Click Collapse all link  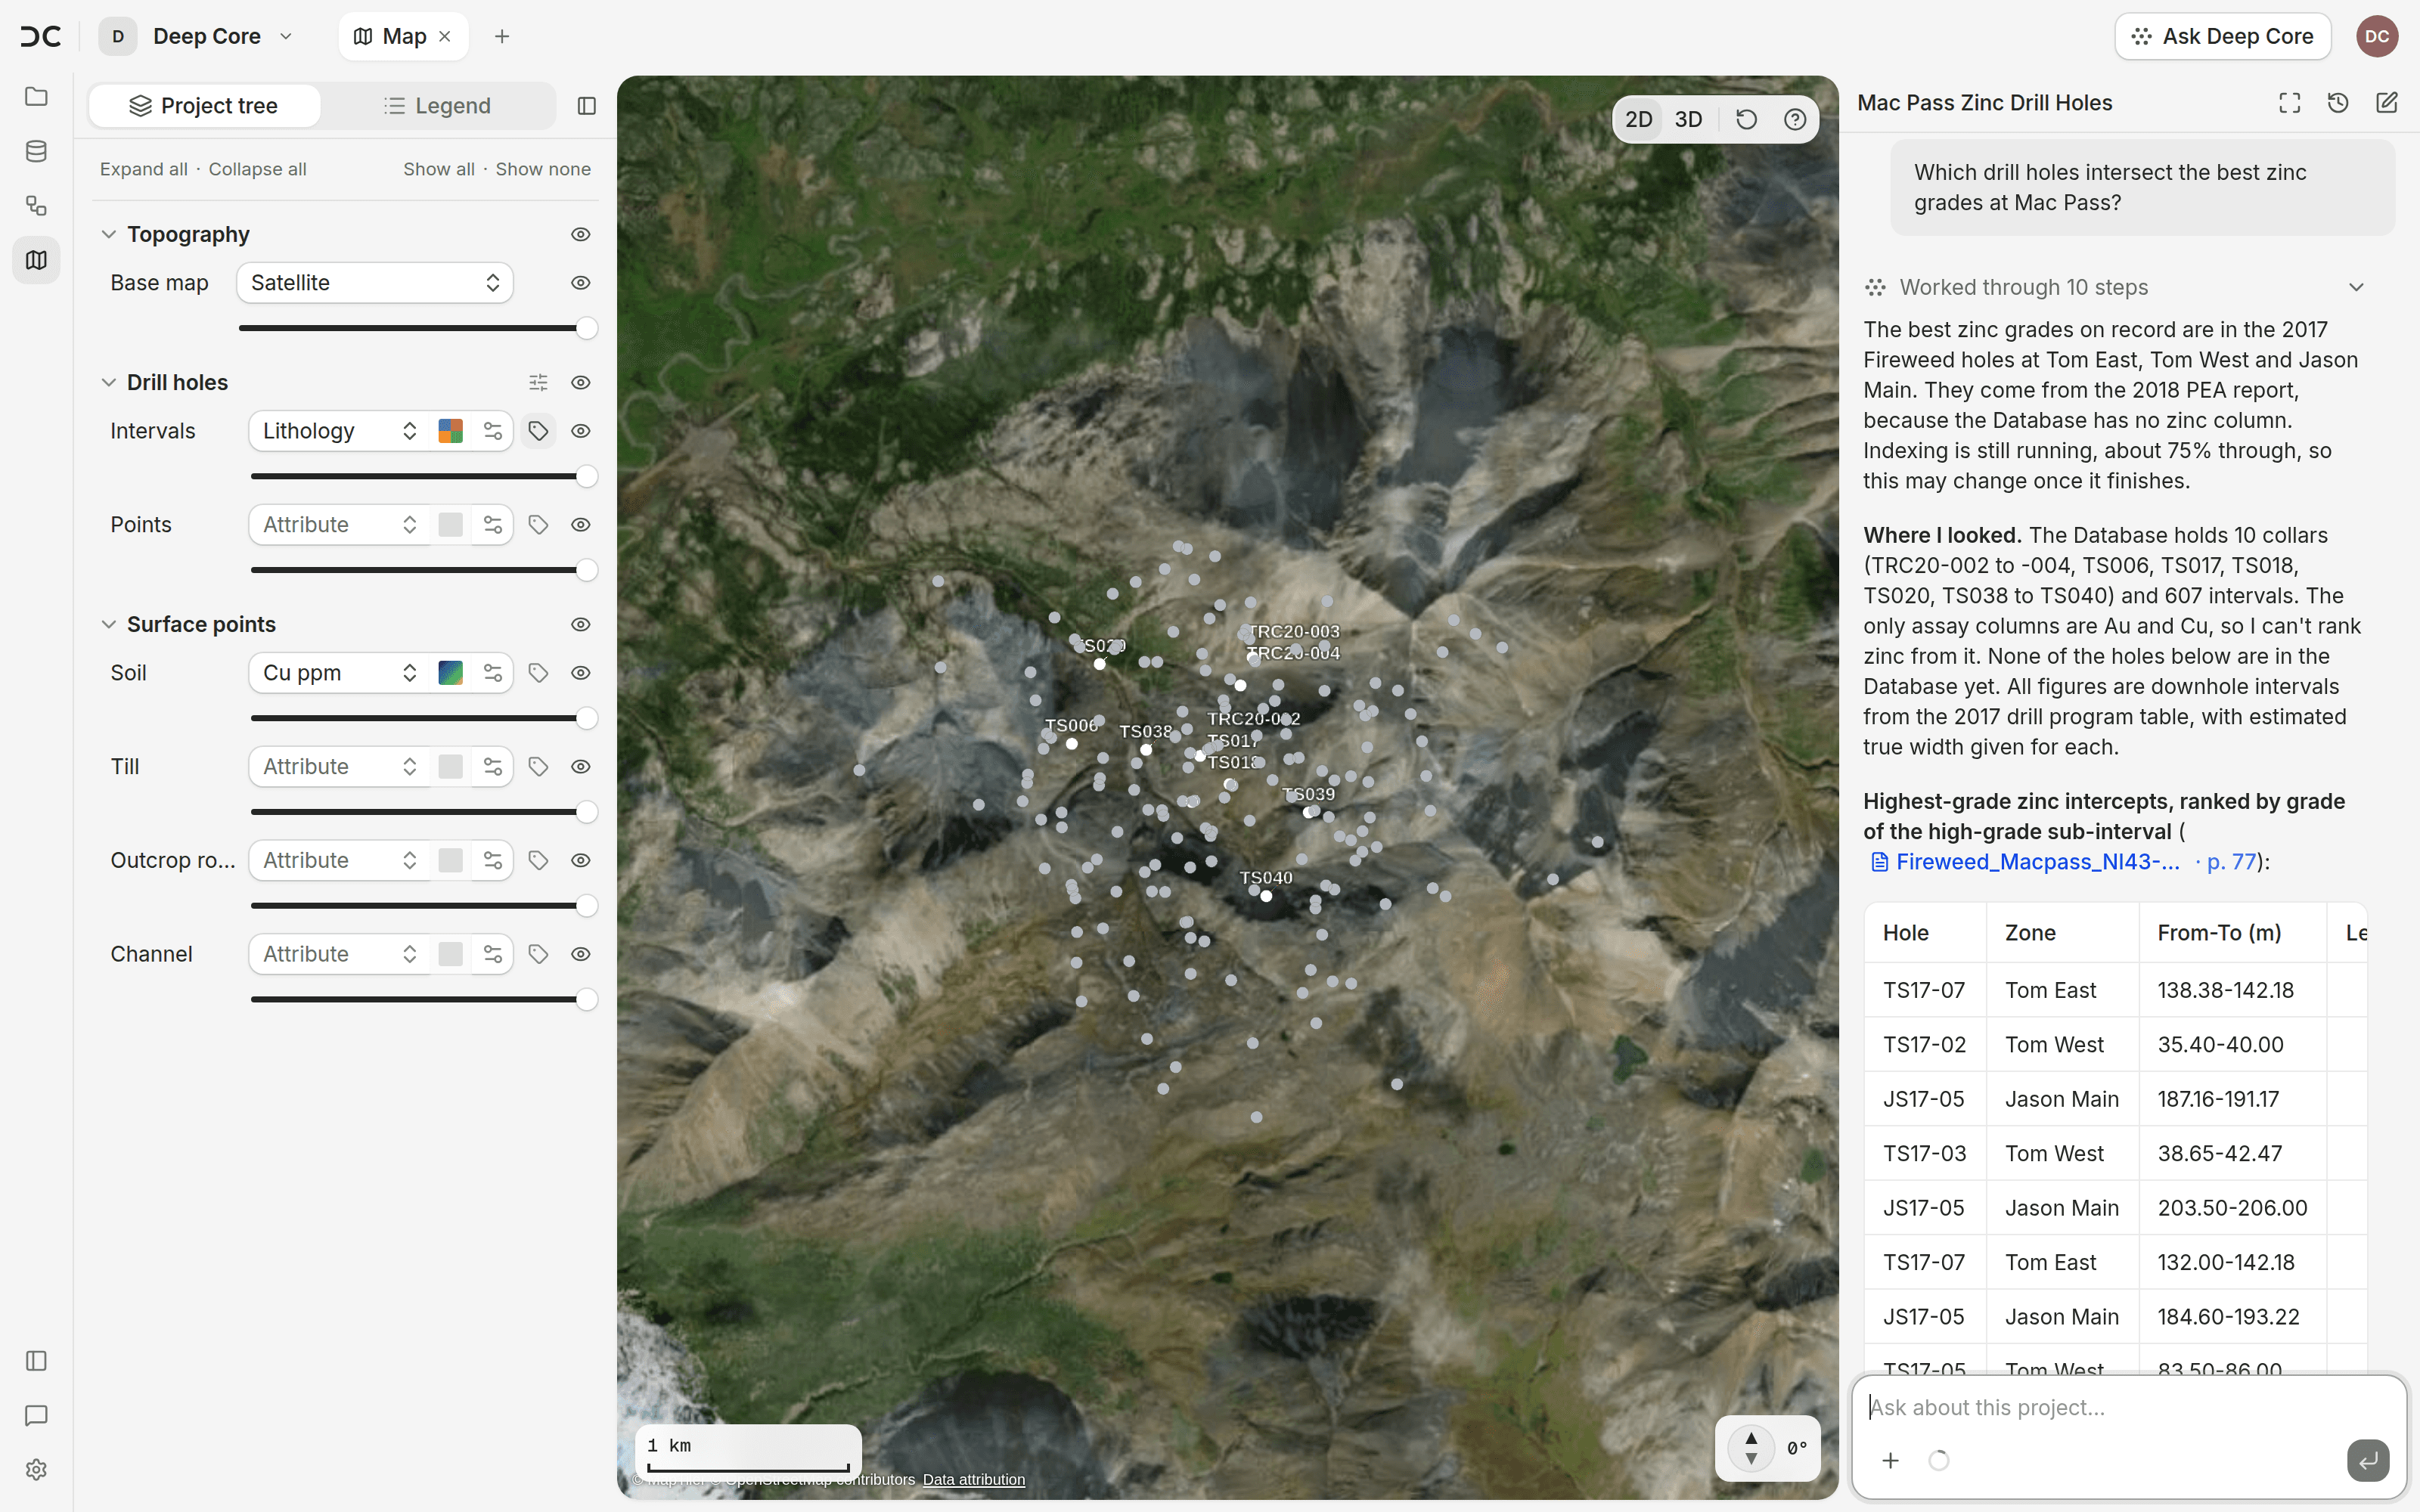point(258,169)
